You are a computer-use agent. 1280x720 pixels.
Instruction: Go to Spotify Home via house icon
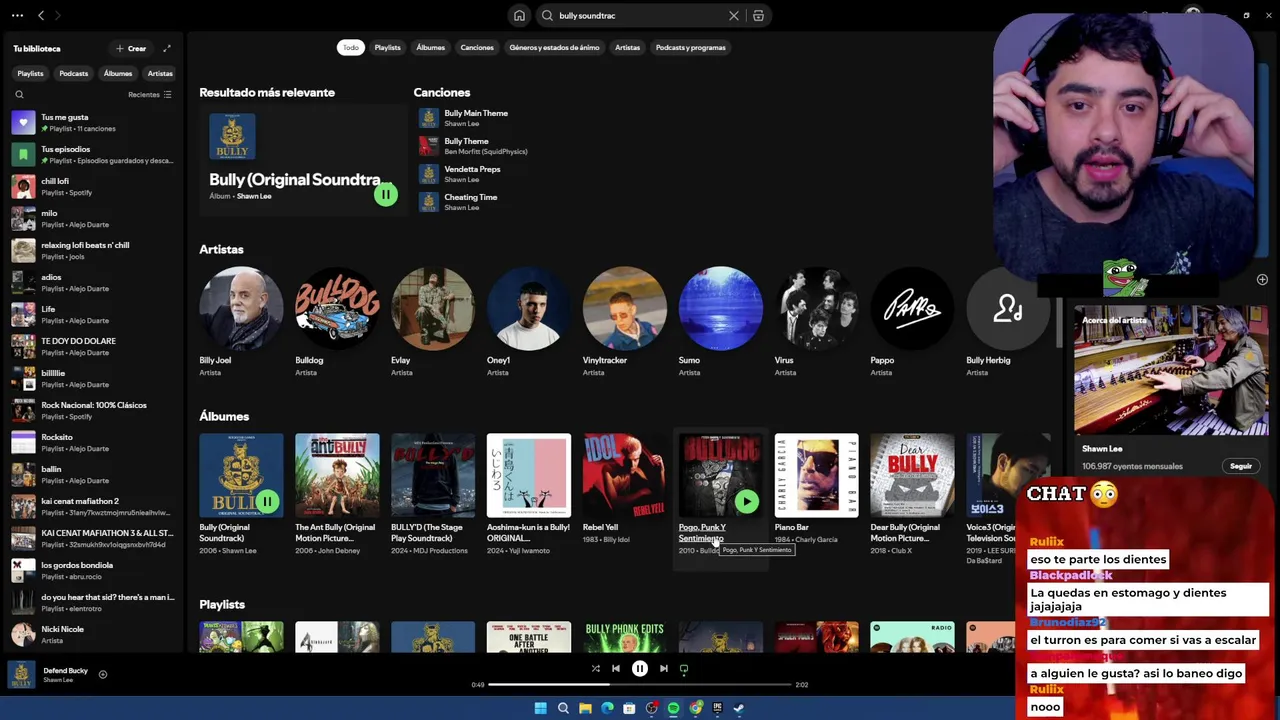point(519,15)
